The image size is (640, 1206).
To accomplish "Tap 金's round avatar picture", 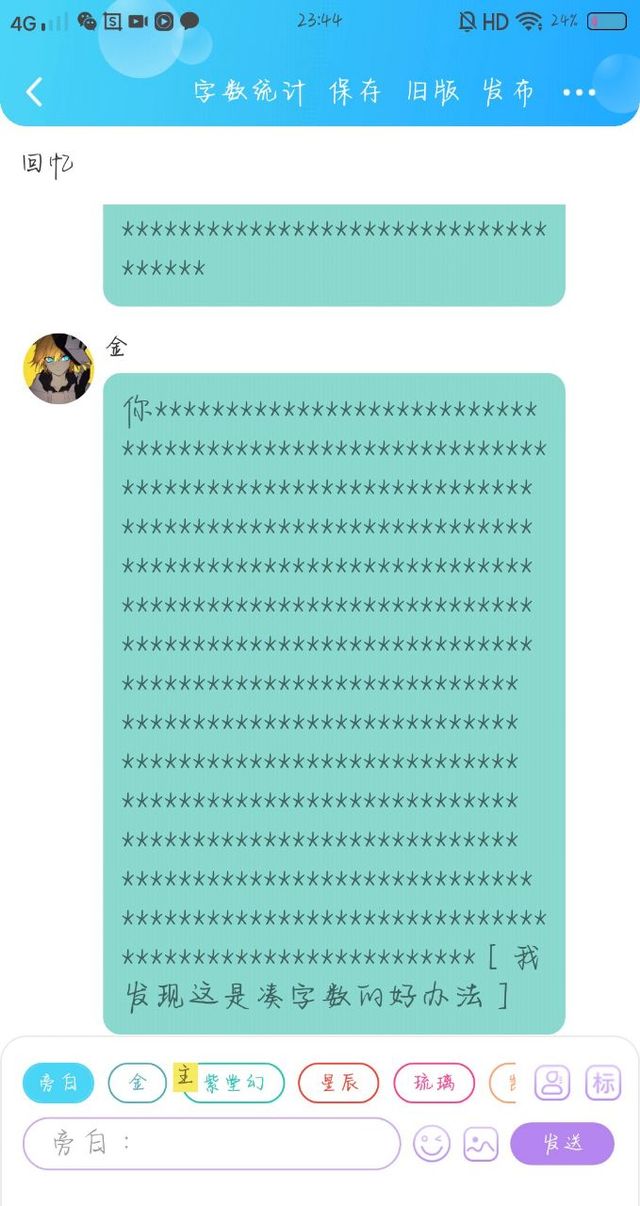I will point(58,368).
